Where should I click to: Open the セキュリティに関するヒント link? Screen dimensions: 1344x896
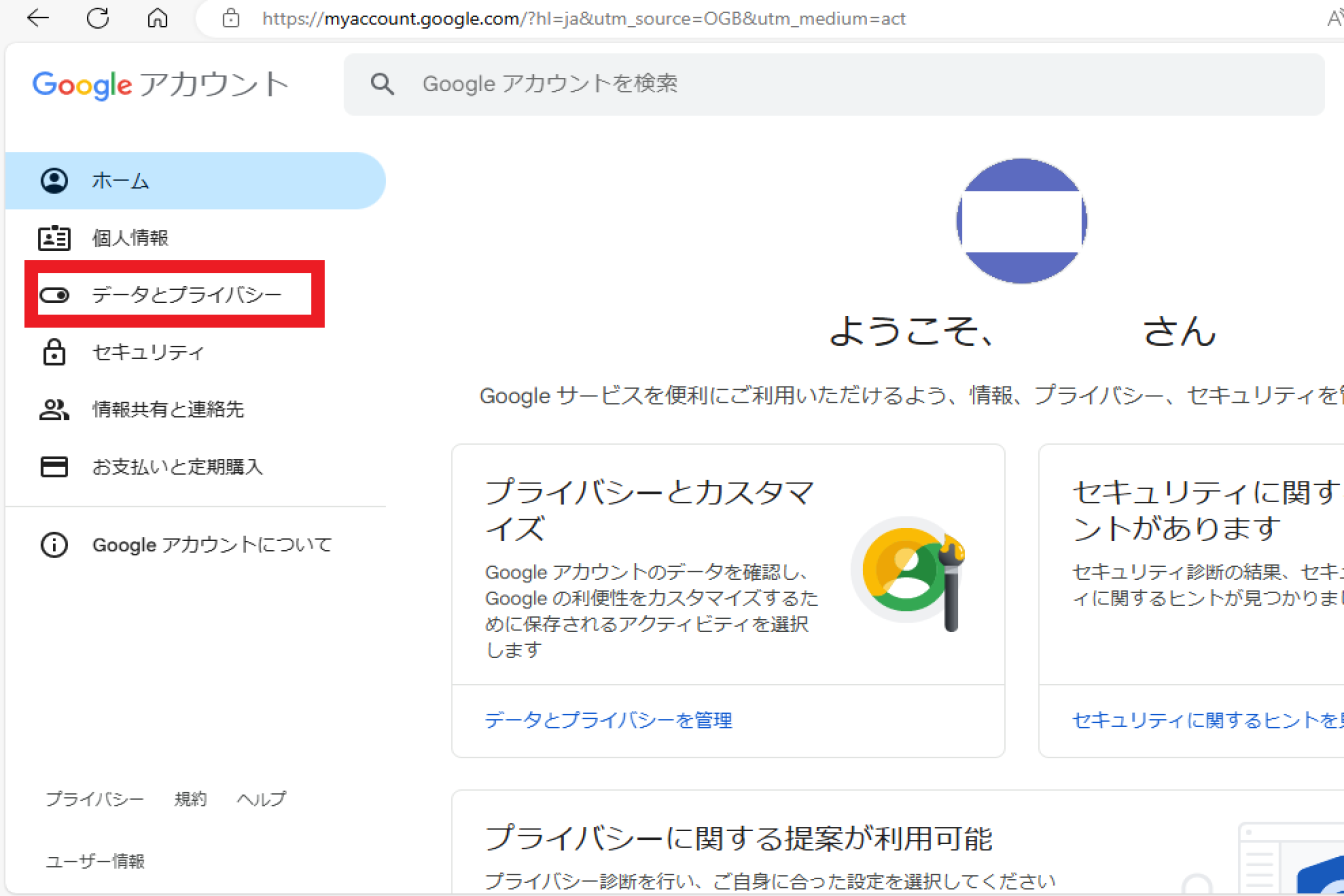click(x=1206, y=720)
